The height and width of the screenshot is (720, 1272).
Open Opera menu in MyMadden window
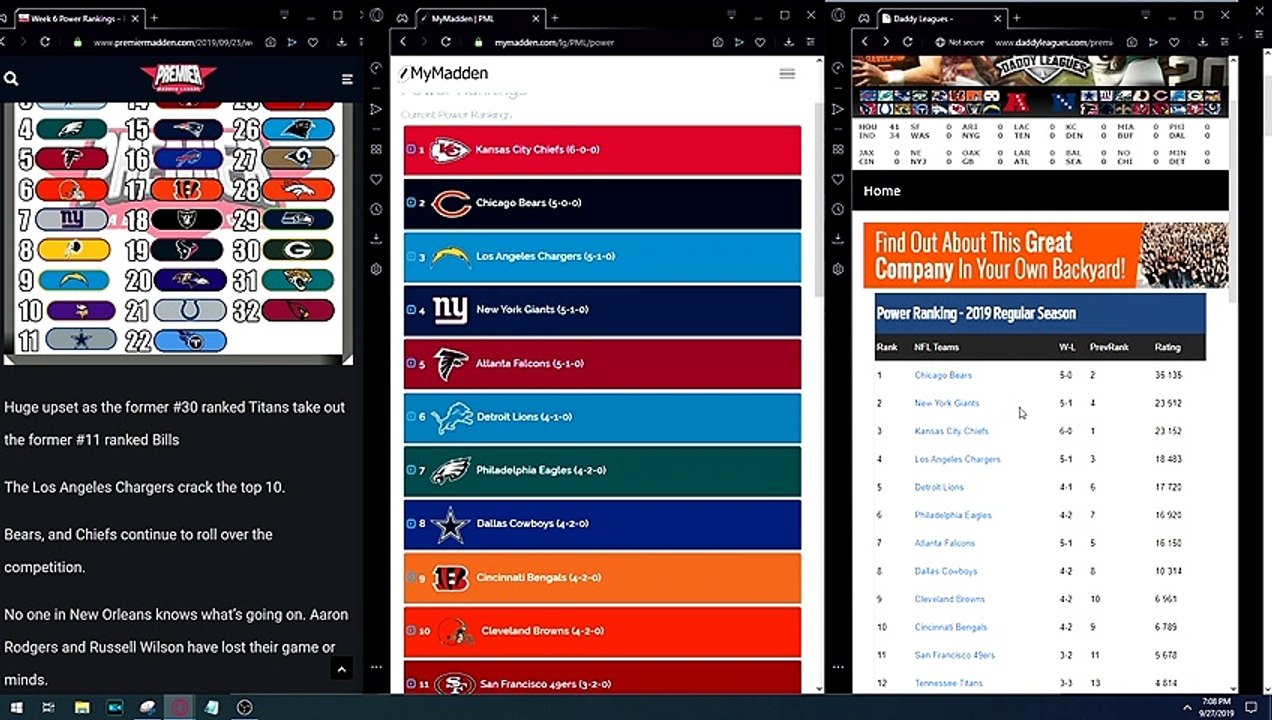click(x=376, y=16)
